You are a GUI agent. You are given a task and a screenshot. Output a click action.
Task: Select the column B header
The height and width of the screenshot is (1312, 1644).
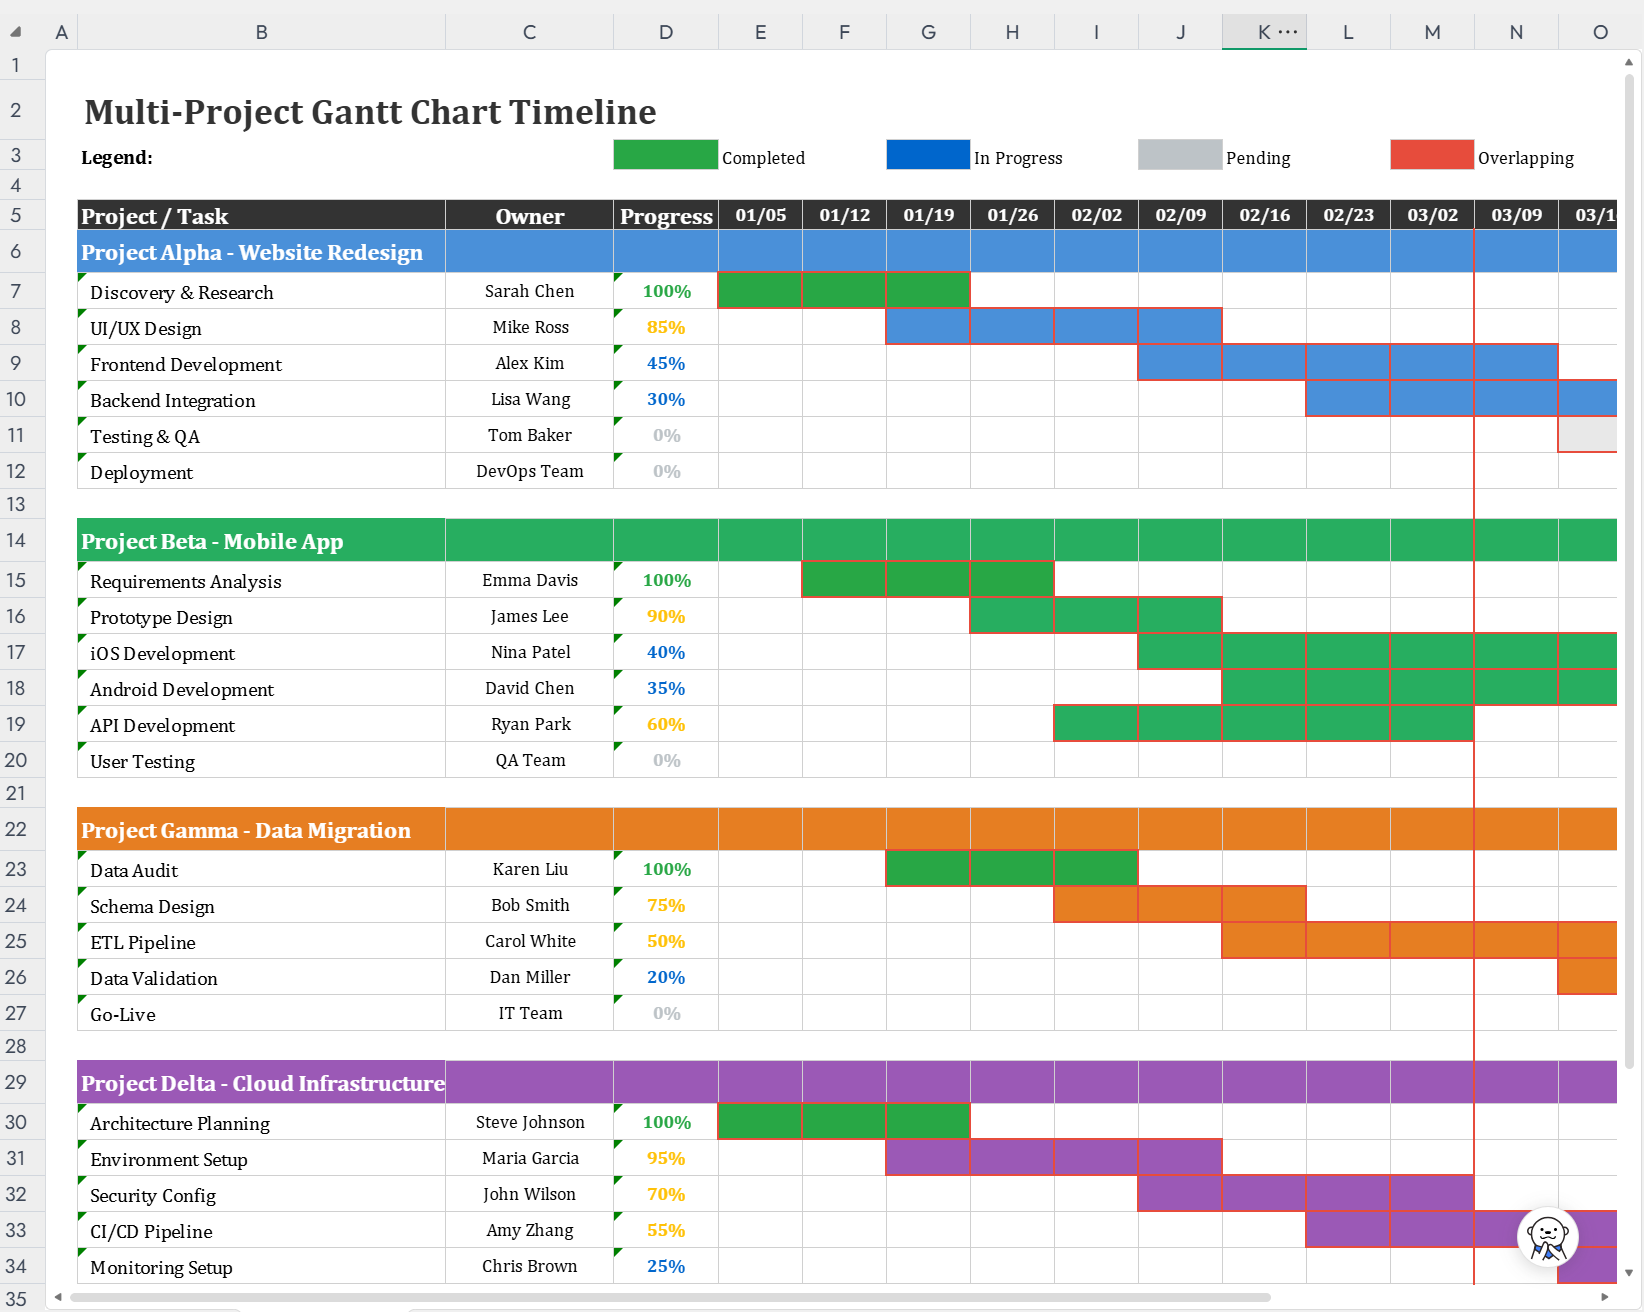[262, 32]
